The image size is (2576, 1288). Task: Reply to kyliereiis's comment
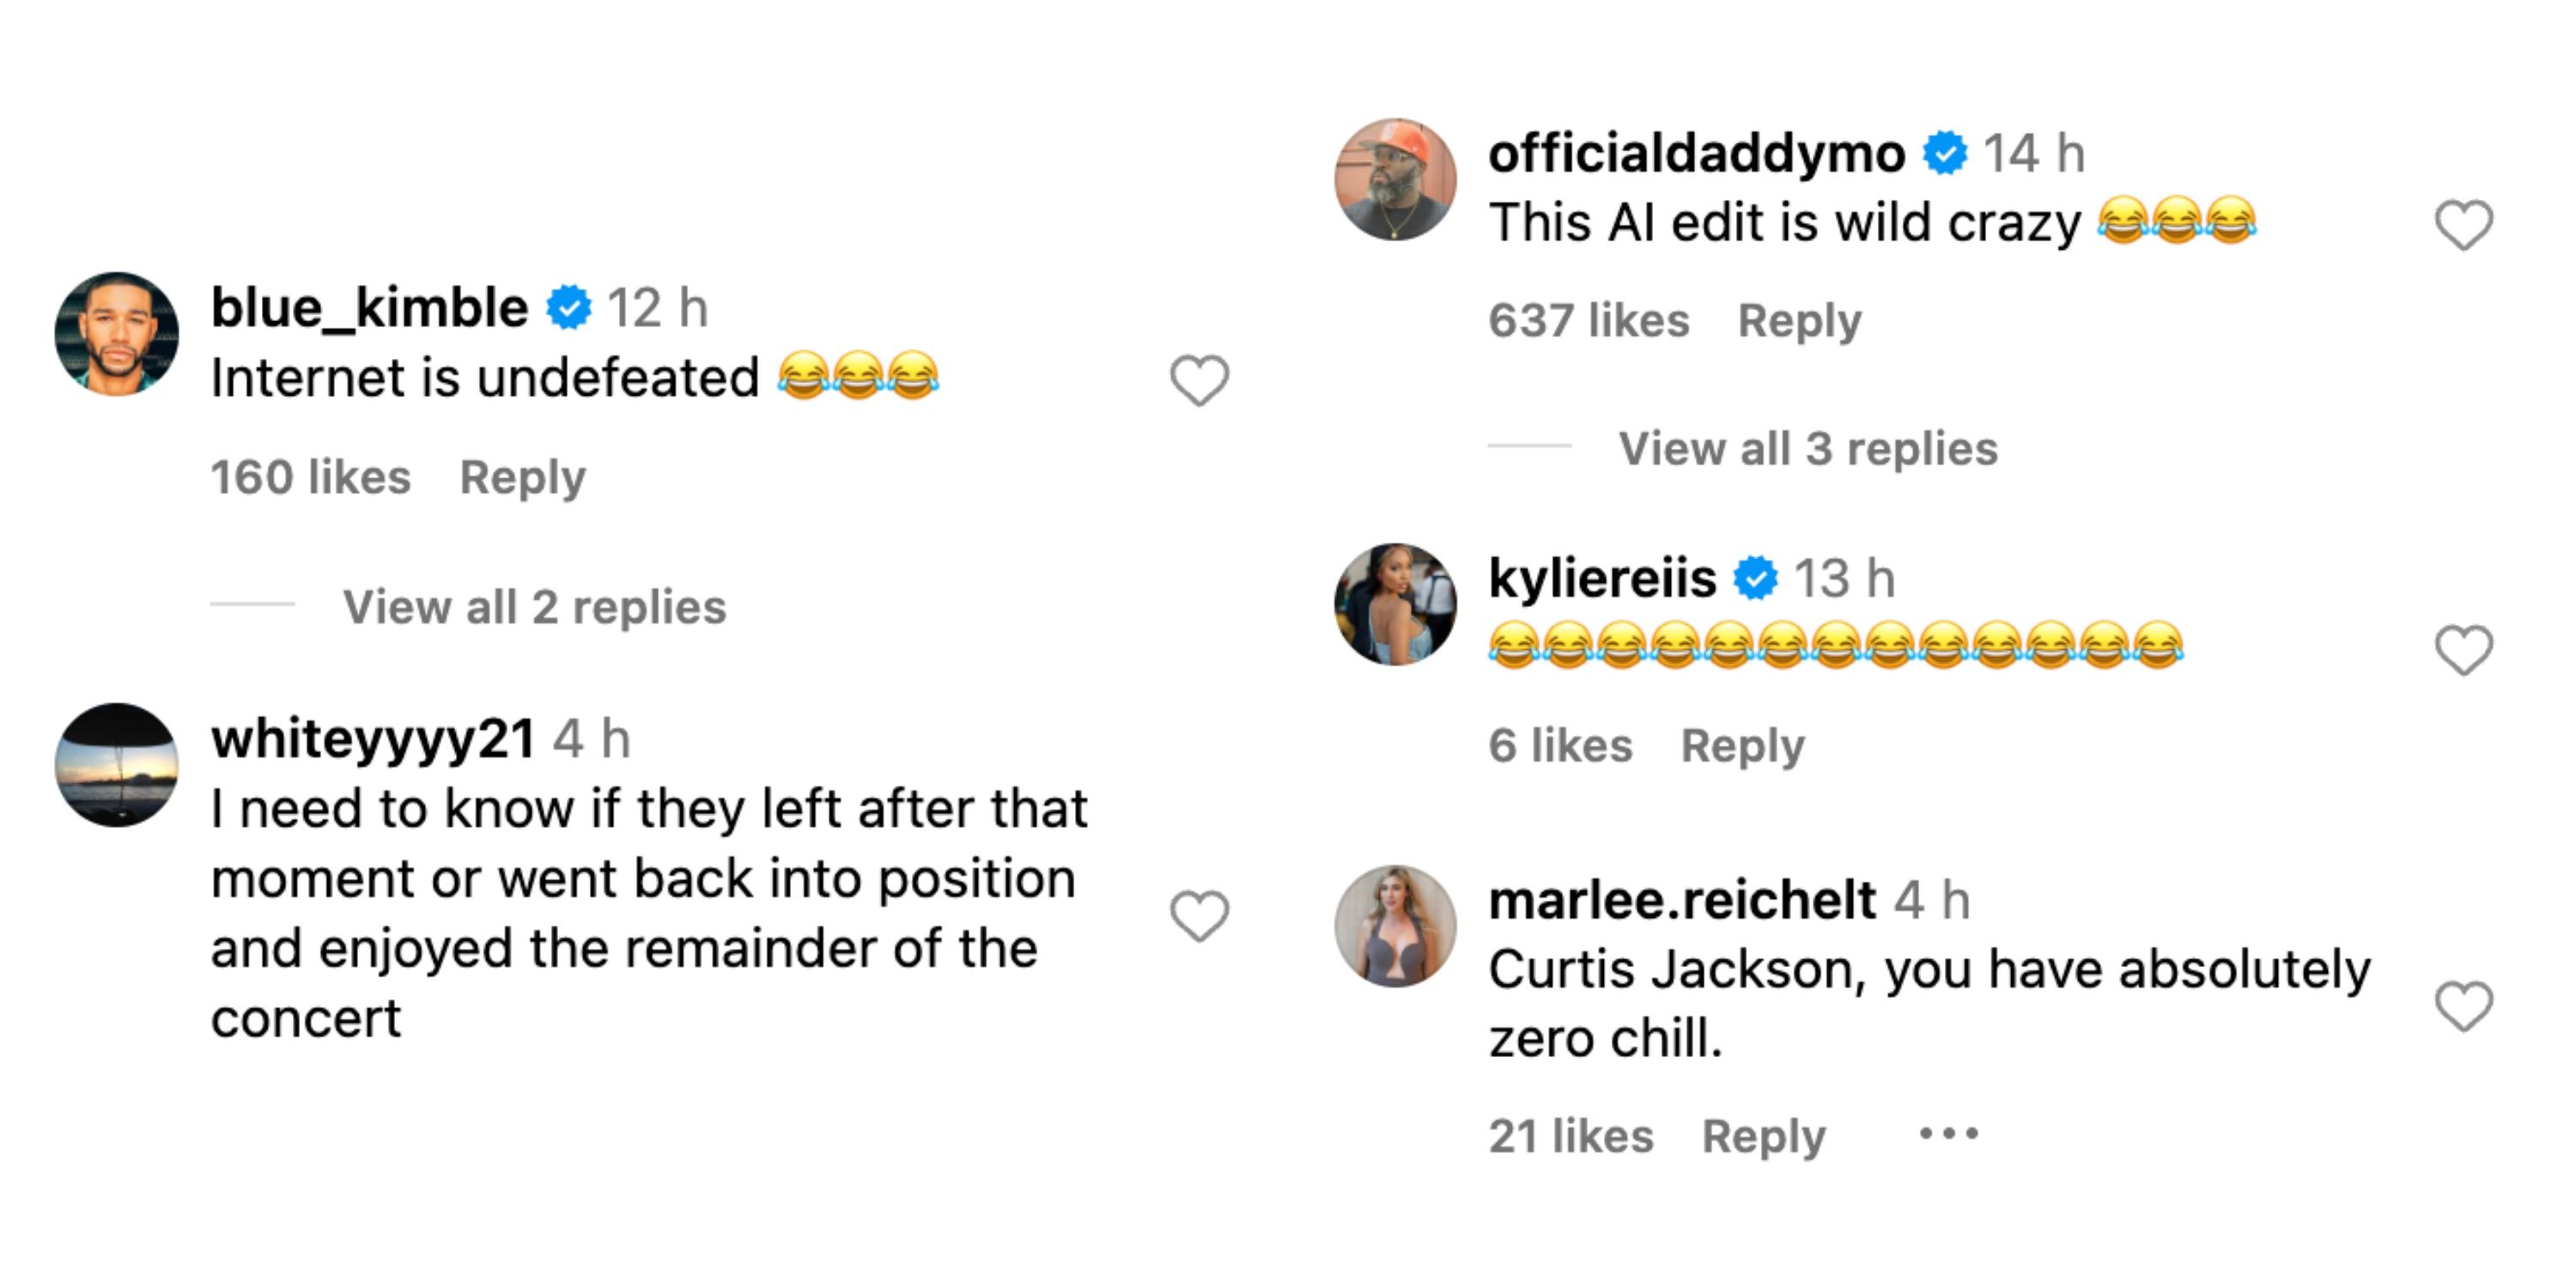(1742, 746)
